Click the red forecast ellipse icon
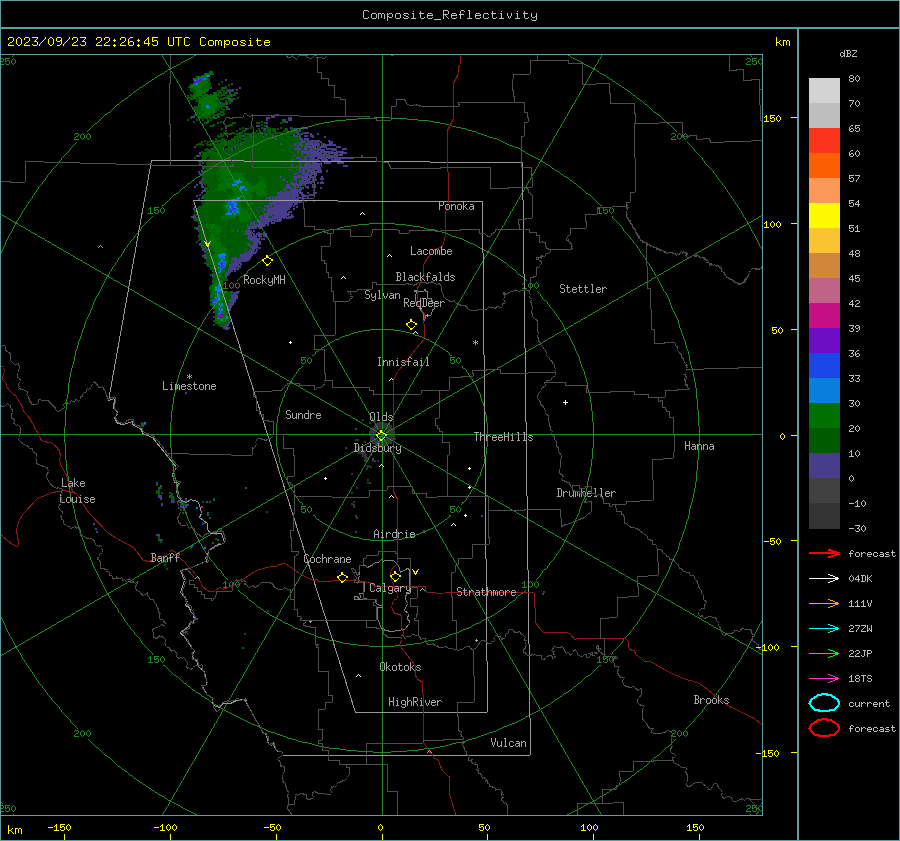Viewport: 900px width, 841px height. tap(824, 728)
